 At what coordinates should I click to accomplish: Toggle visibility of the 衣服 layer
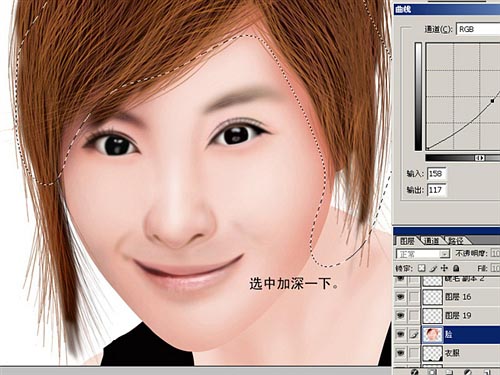click(x=400, y=352)
